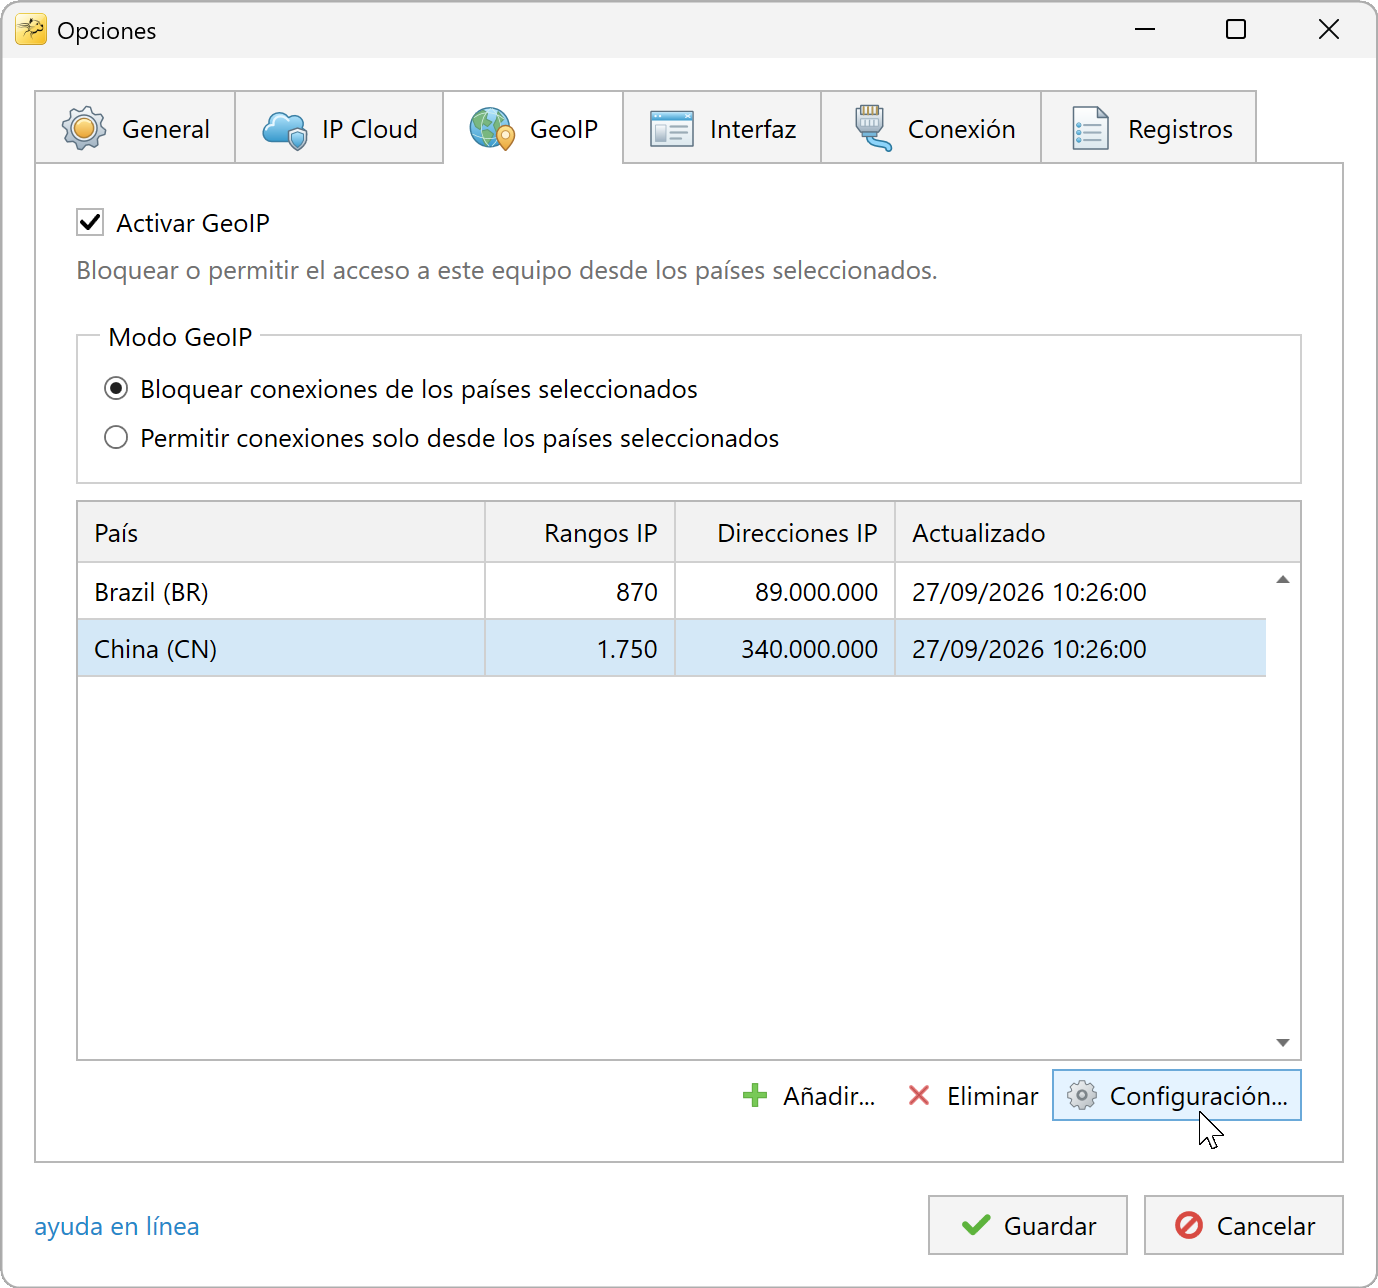The image size is (1378, 1288).
Task: Click the General tab gear icon
Action: point(84,128)
